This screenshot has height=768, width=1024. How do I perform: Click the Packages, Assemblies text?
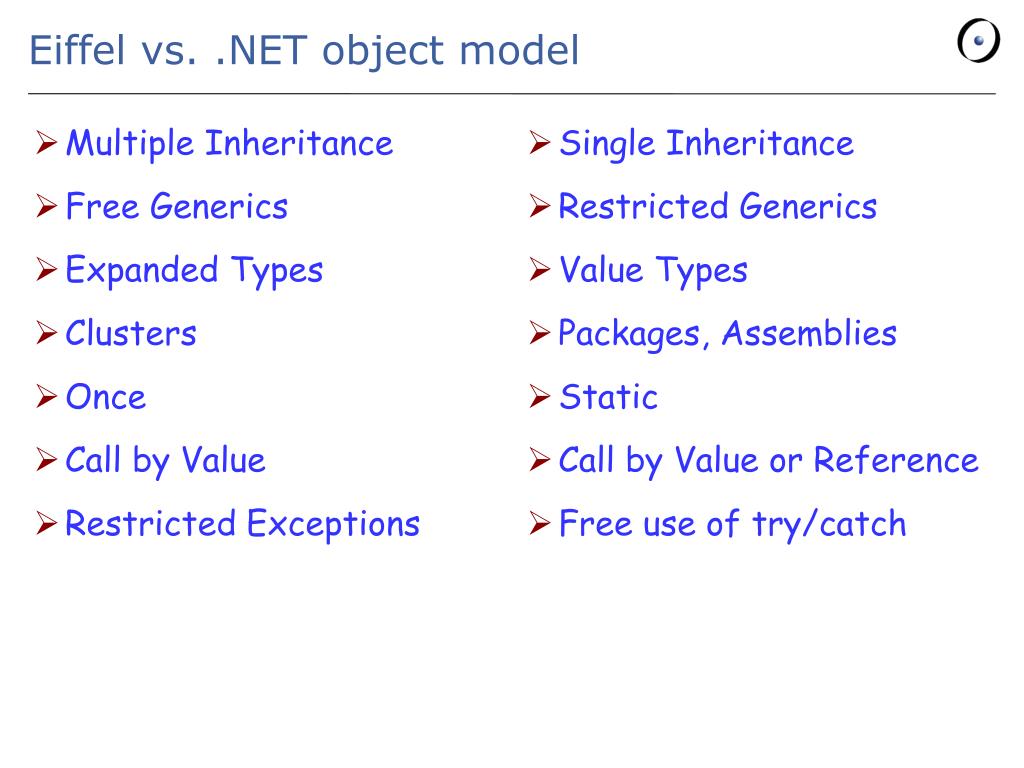[728, 334]
